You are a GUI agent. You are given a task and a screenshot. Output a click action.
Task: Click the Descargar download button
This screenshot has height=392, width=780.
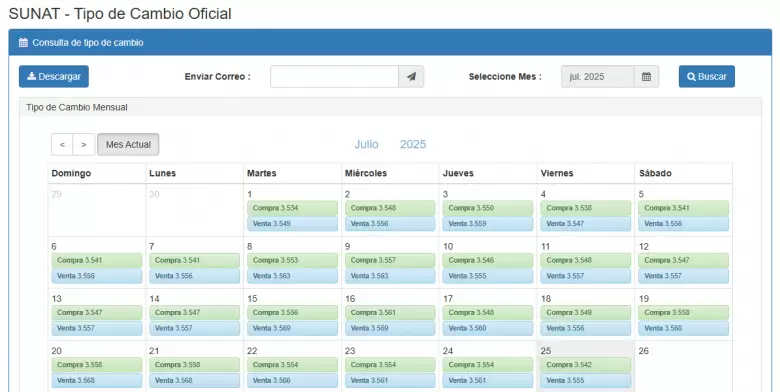[x=54, y=77]
